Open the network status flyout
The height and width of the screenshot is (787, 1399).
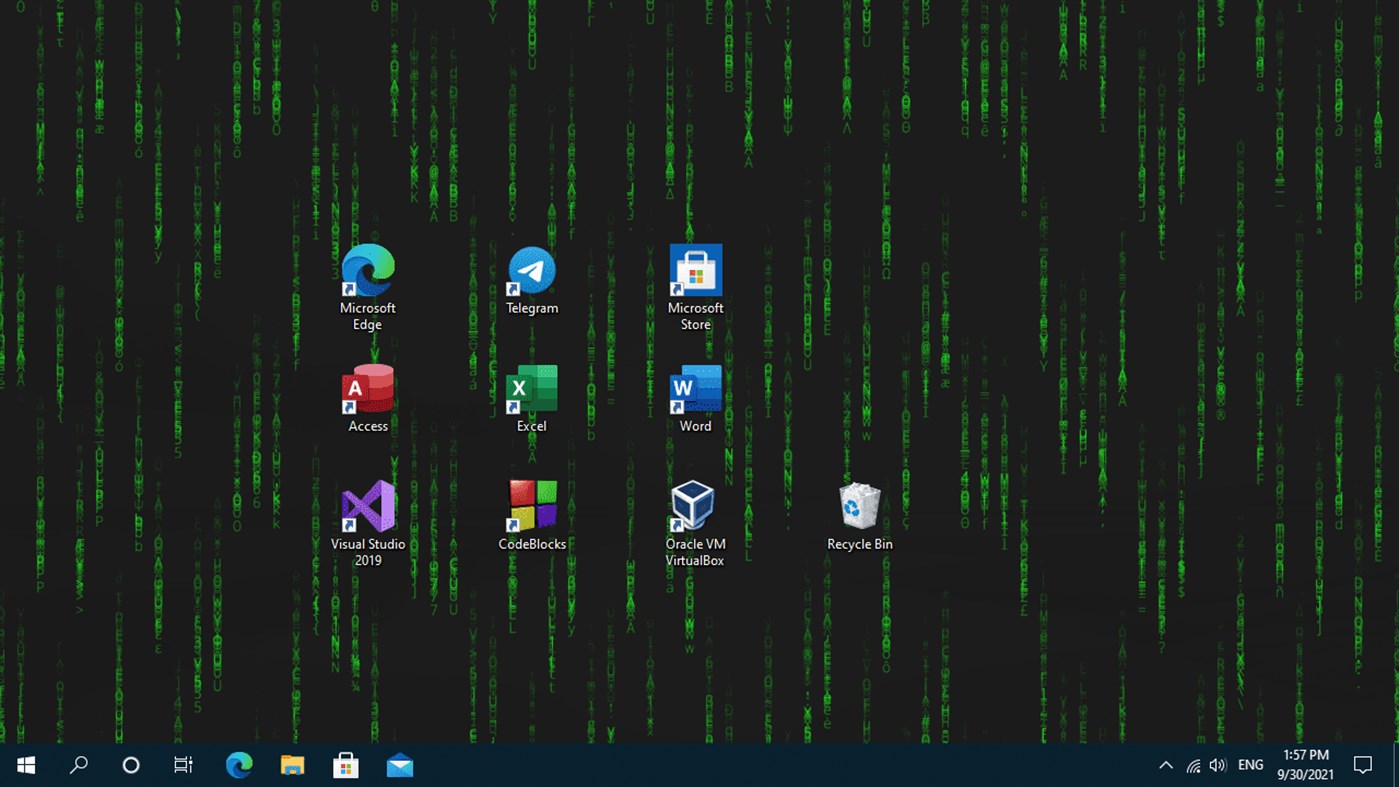(x=1191, y=764)
